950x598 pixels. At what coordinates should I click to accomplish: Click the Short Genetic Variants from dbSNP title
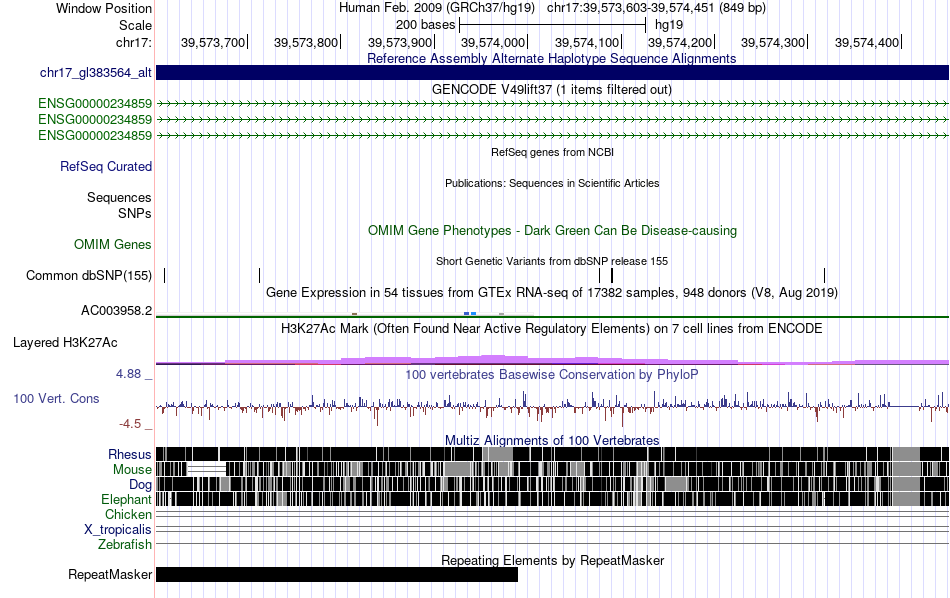pyautogui.click(x=552, y=261)
